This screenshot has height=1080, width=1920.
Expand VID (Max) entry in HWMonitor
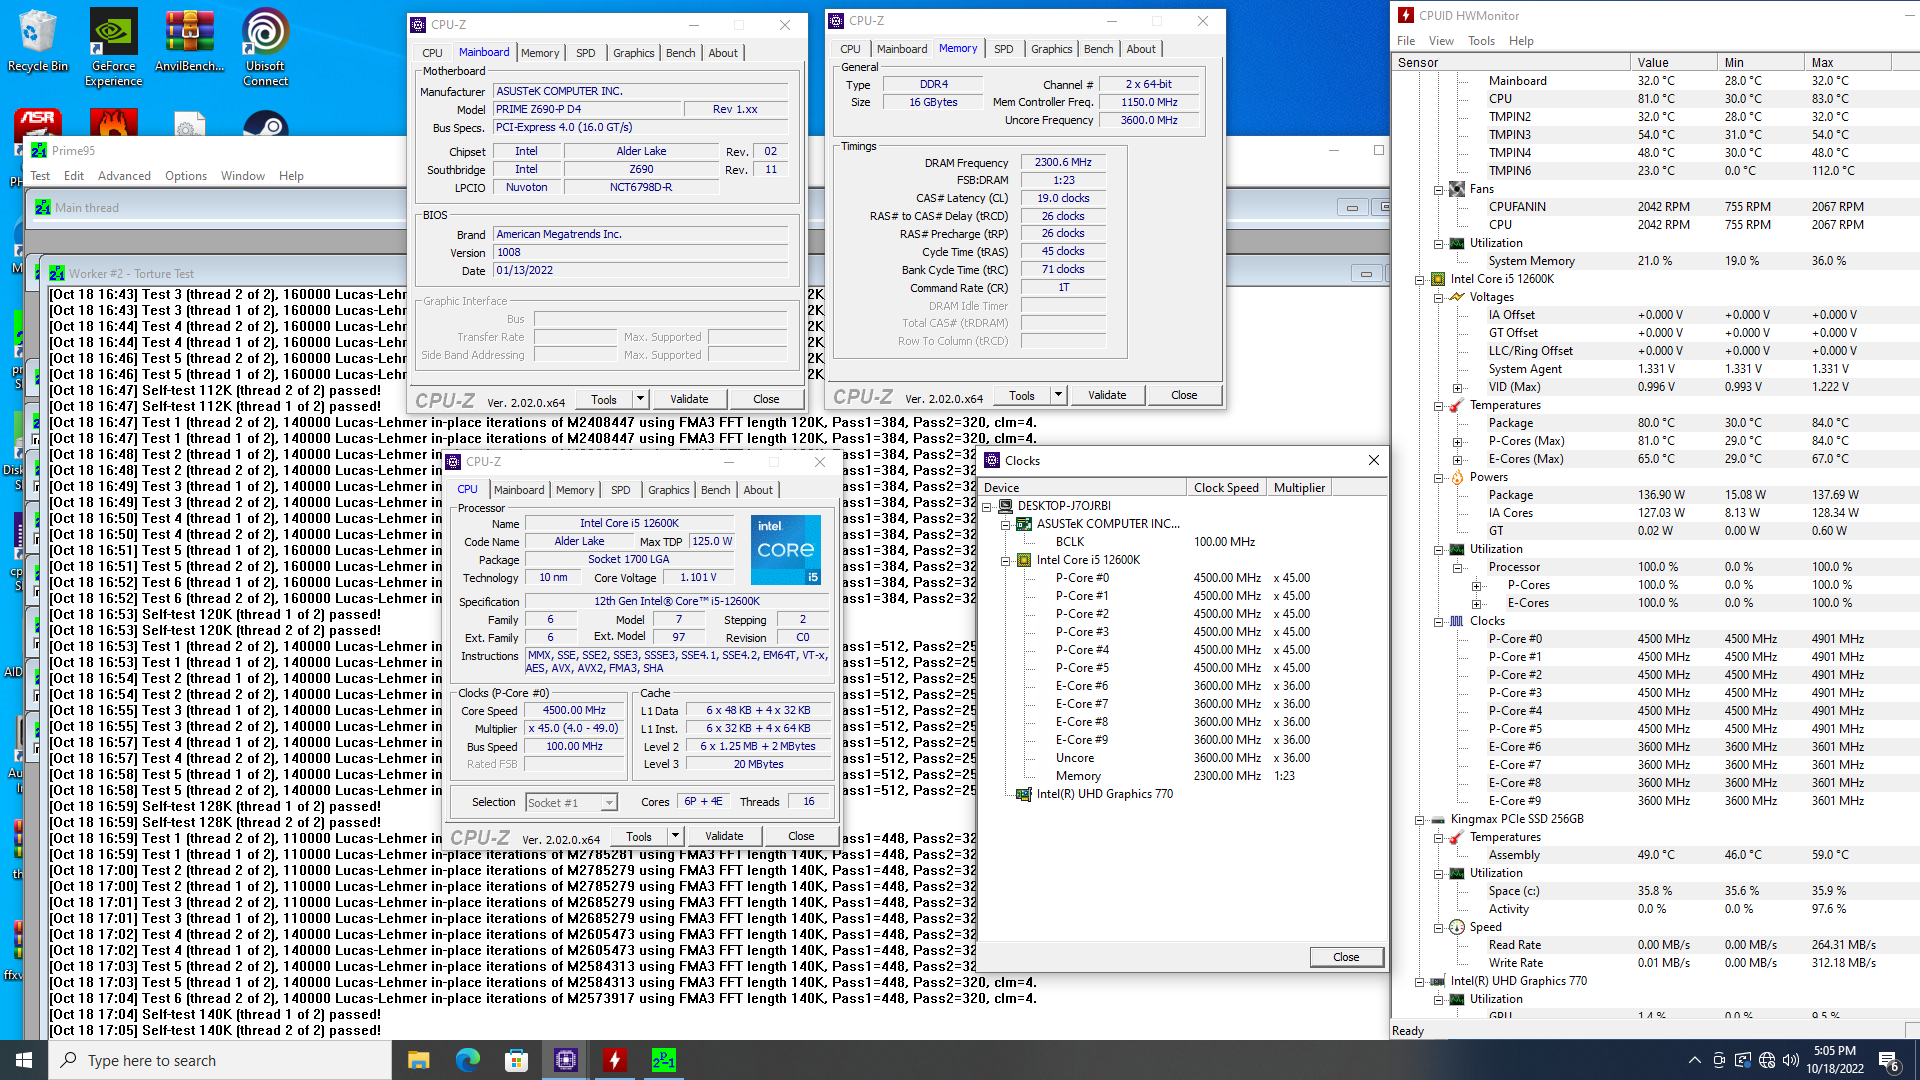pos(1458,387)
